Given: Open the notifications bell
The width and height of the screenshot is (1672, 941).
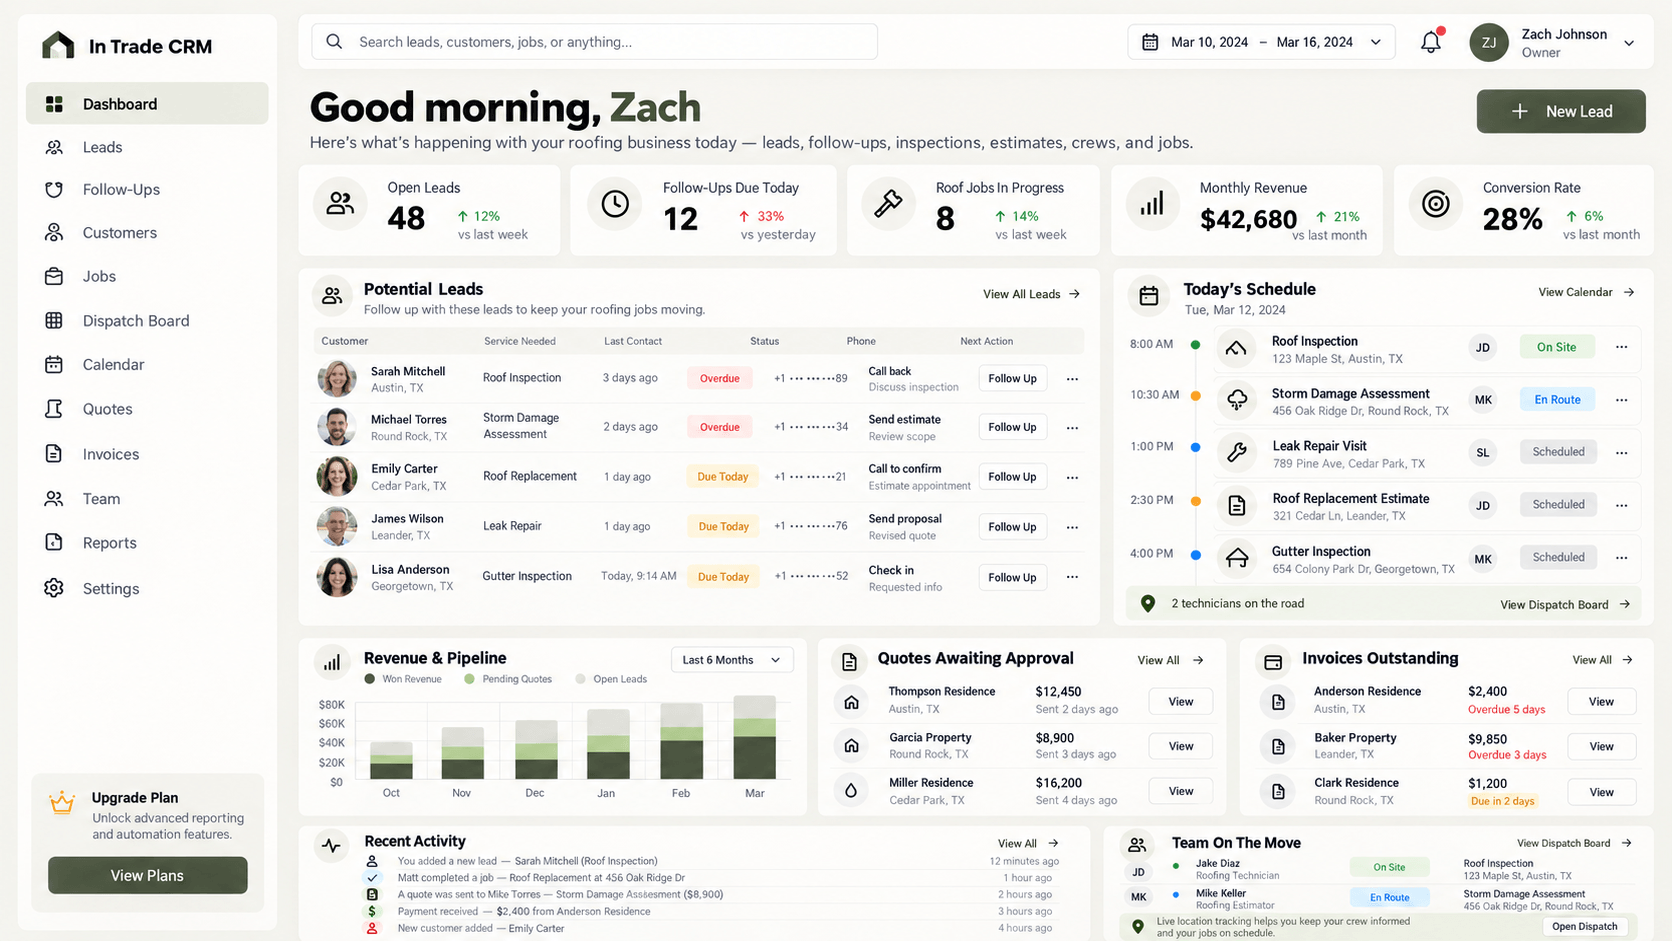Looking at the screenshot, I should [1431, 42].
